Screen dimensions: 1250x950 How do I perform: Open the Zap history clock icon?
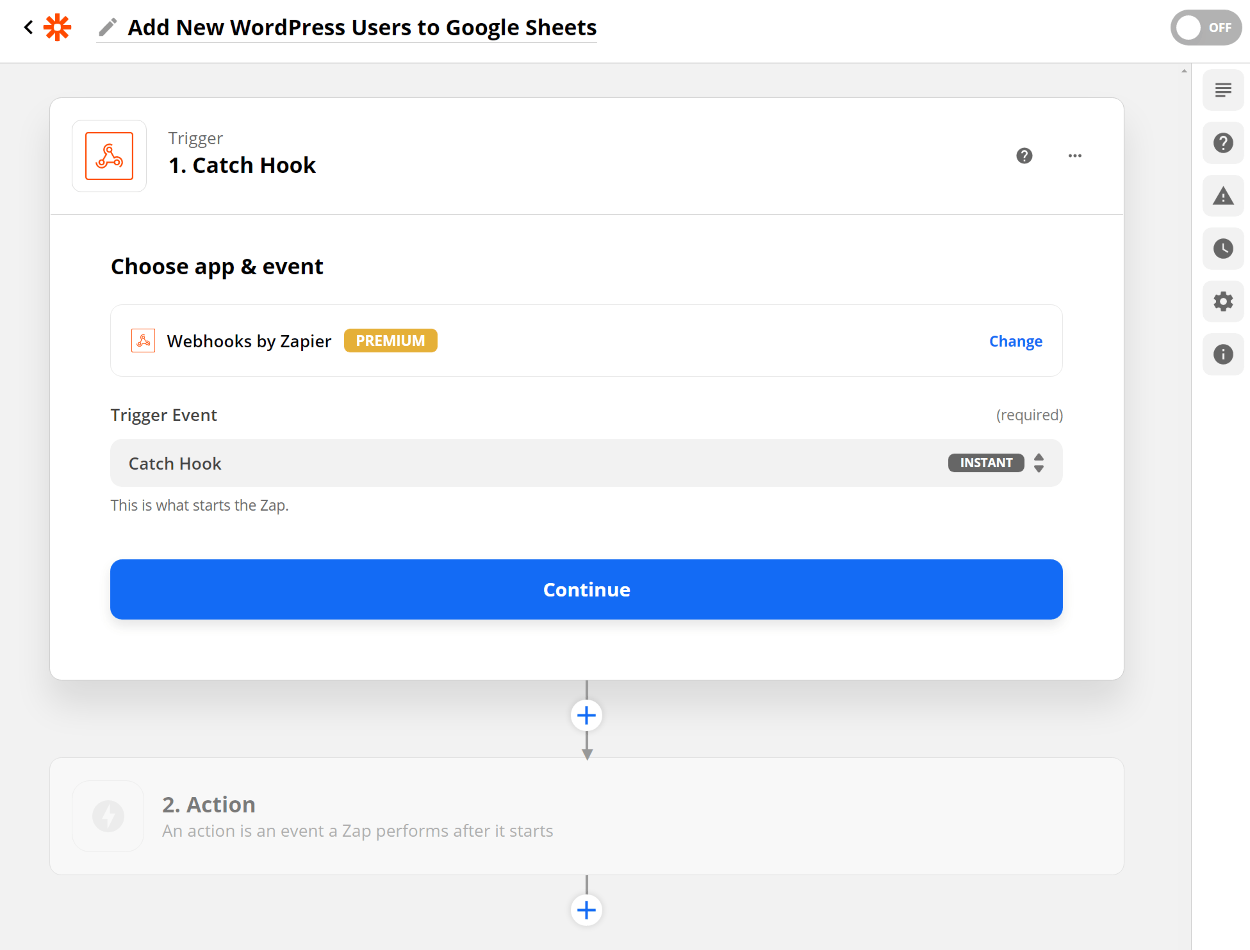coord(1223,249)
